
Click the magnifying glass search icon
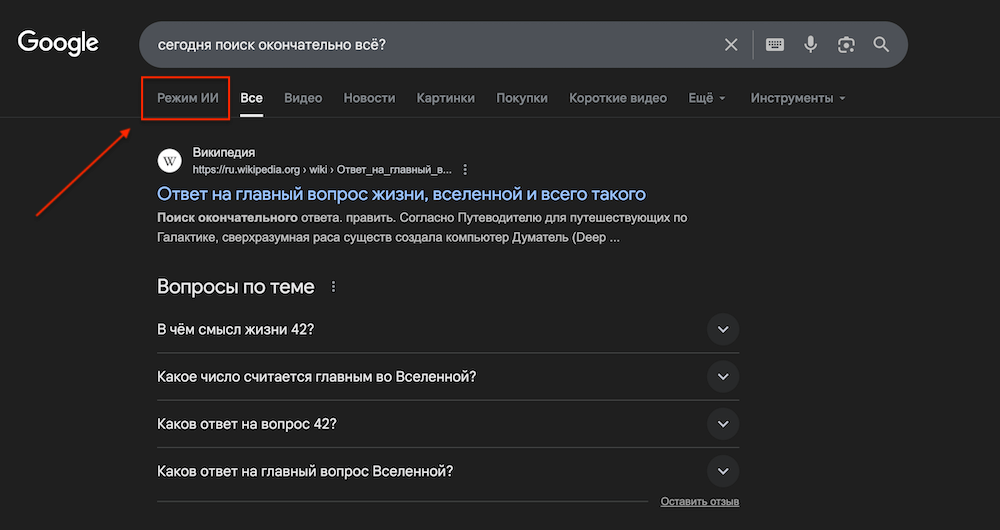tap(881, 45)
